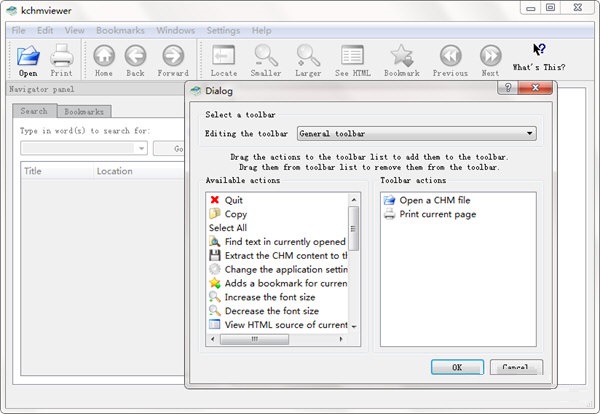This screenshot has width=600, height=414.
Task: Open the search words combo box arrow
Action: [141, 148]
